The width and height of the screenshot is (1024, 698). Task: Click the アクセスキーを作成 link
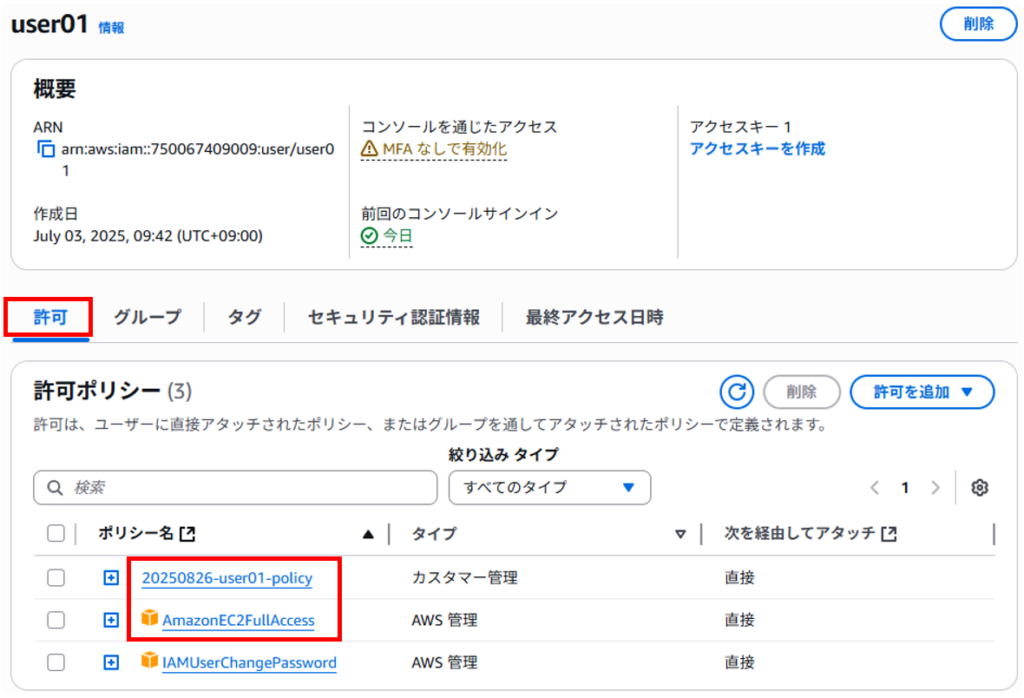click(757, 149)
